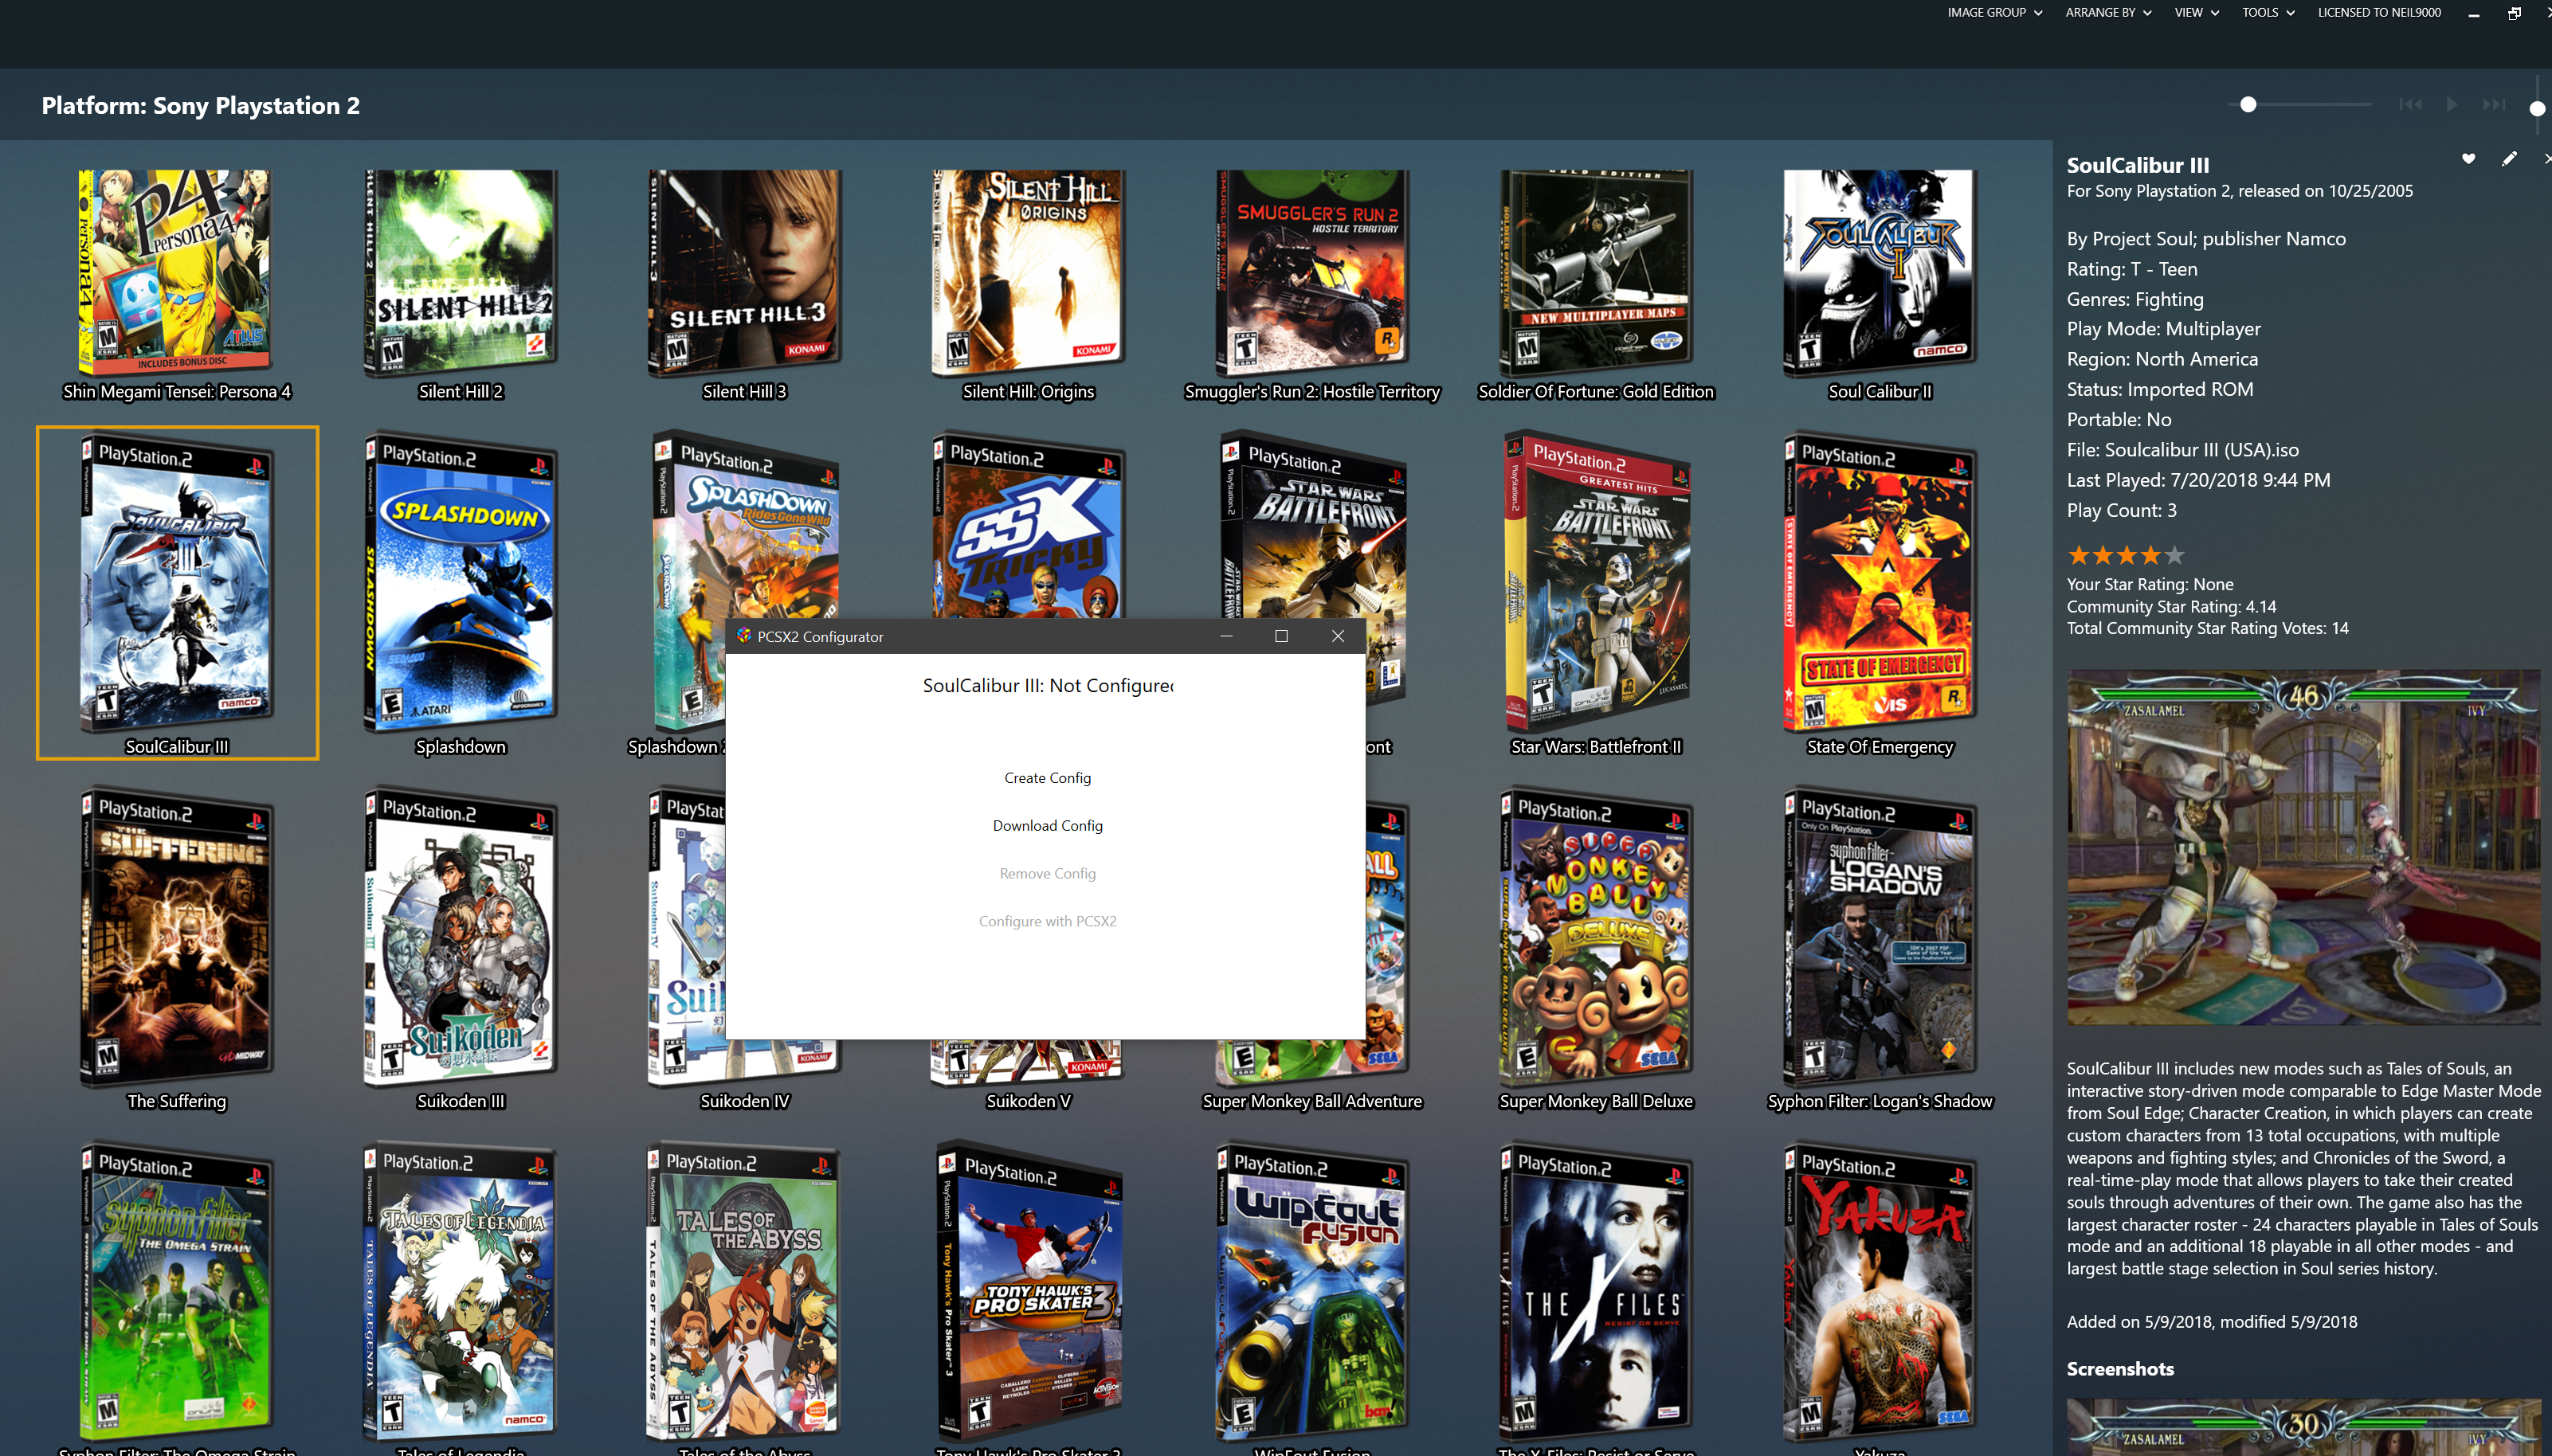Edit SoulCalibur III with pencil icon

pos(2509,159)
